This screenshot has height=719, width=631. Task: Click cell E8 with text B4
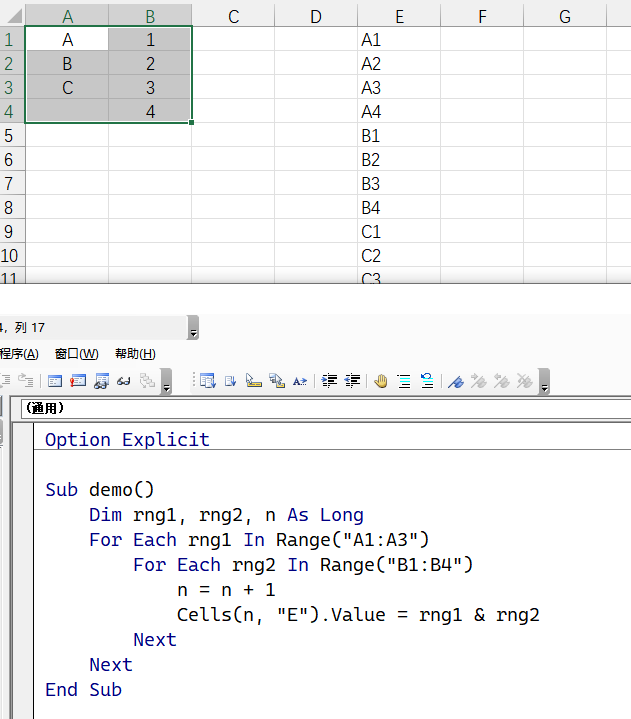[x=399, y=208]
